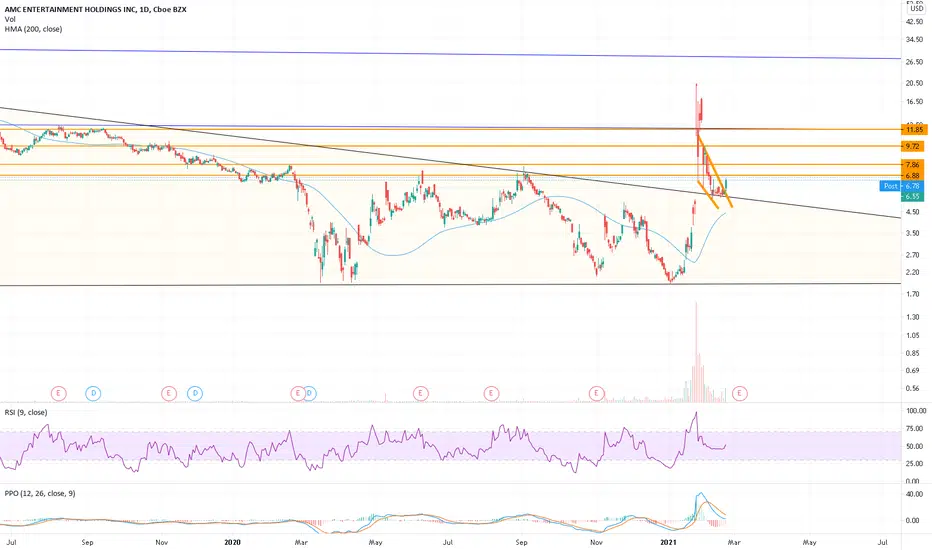This screenshot has width=932, height=550.
Task: Open the earnings marker for August 2019
Action: click(58, 393)
